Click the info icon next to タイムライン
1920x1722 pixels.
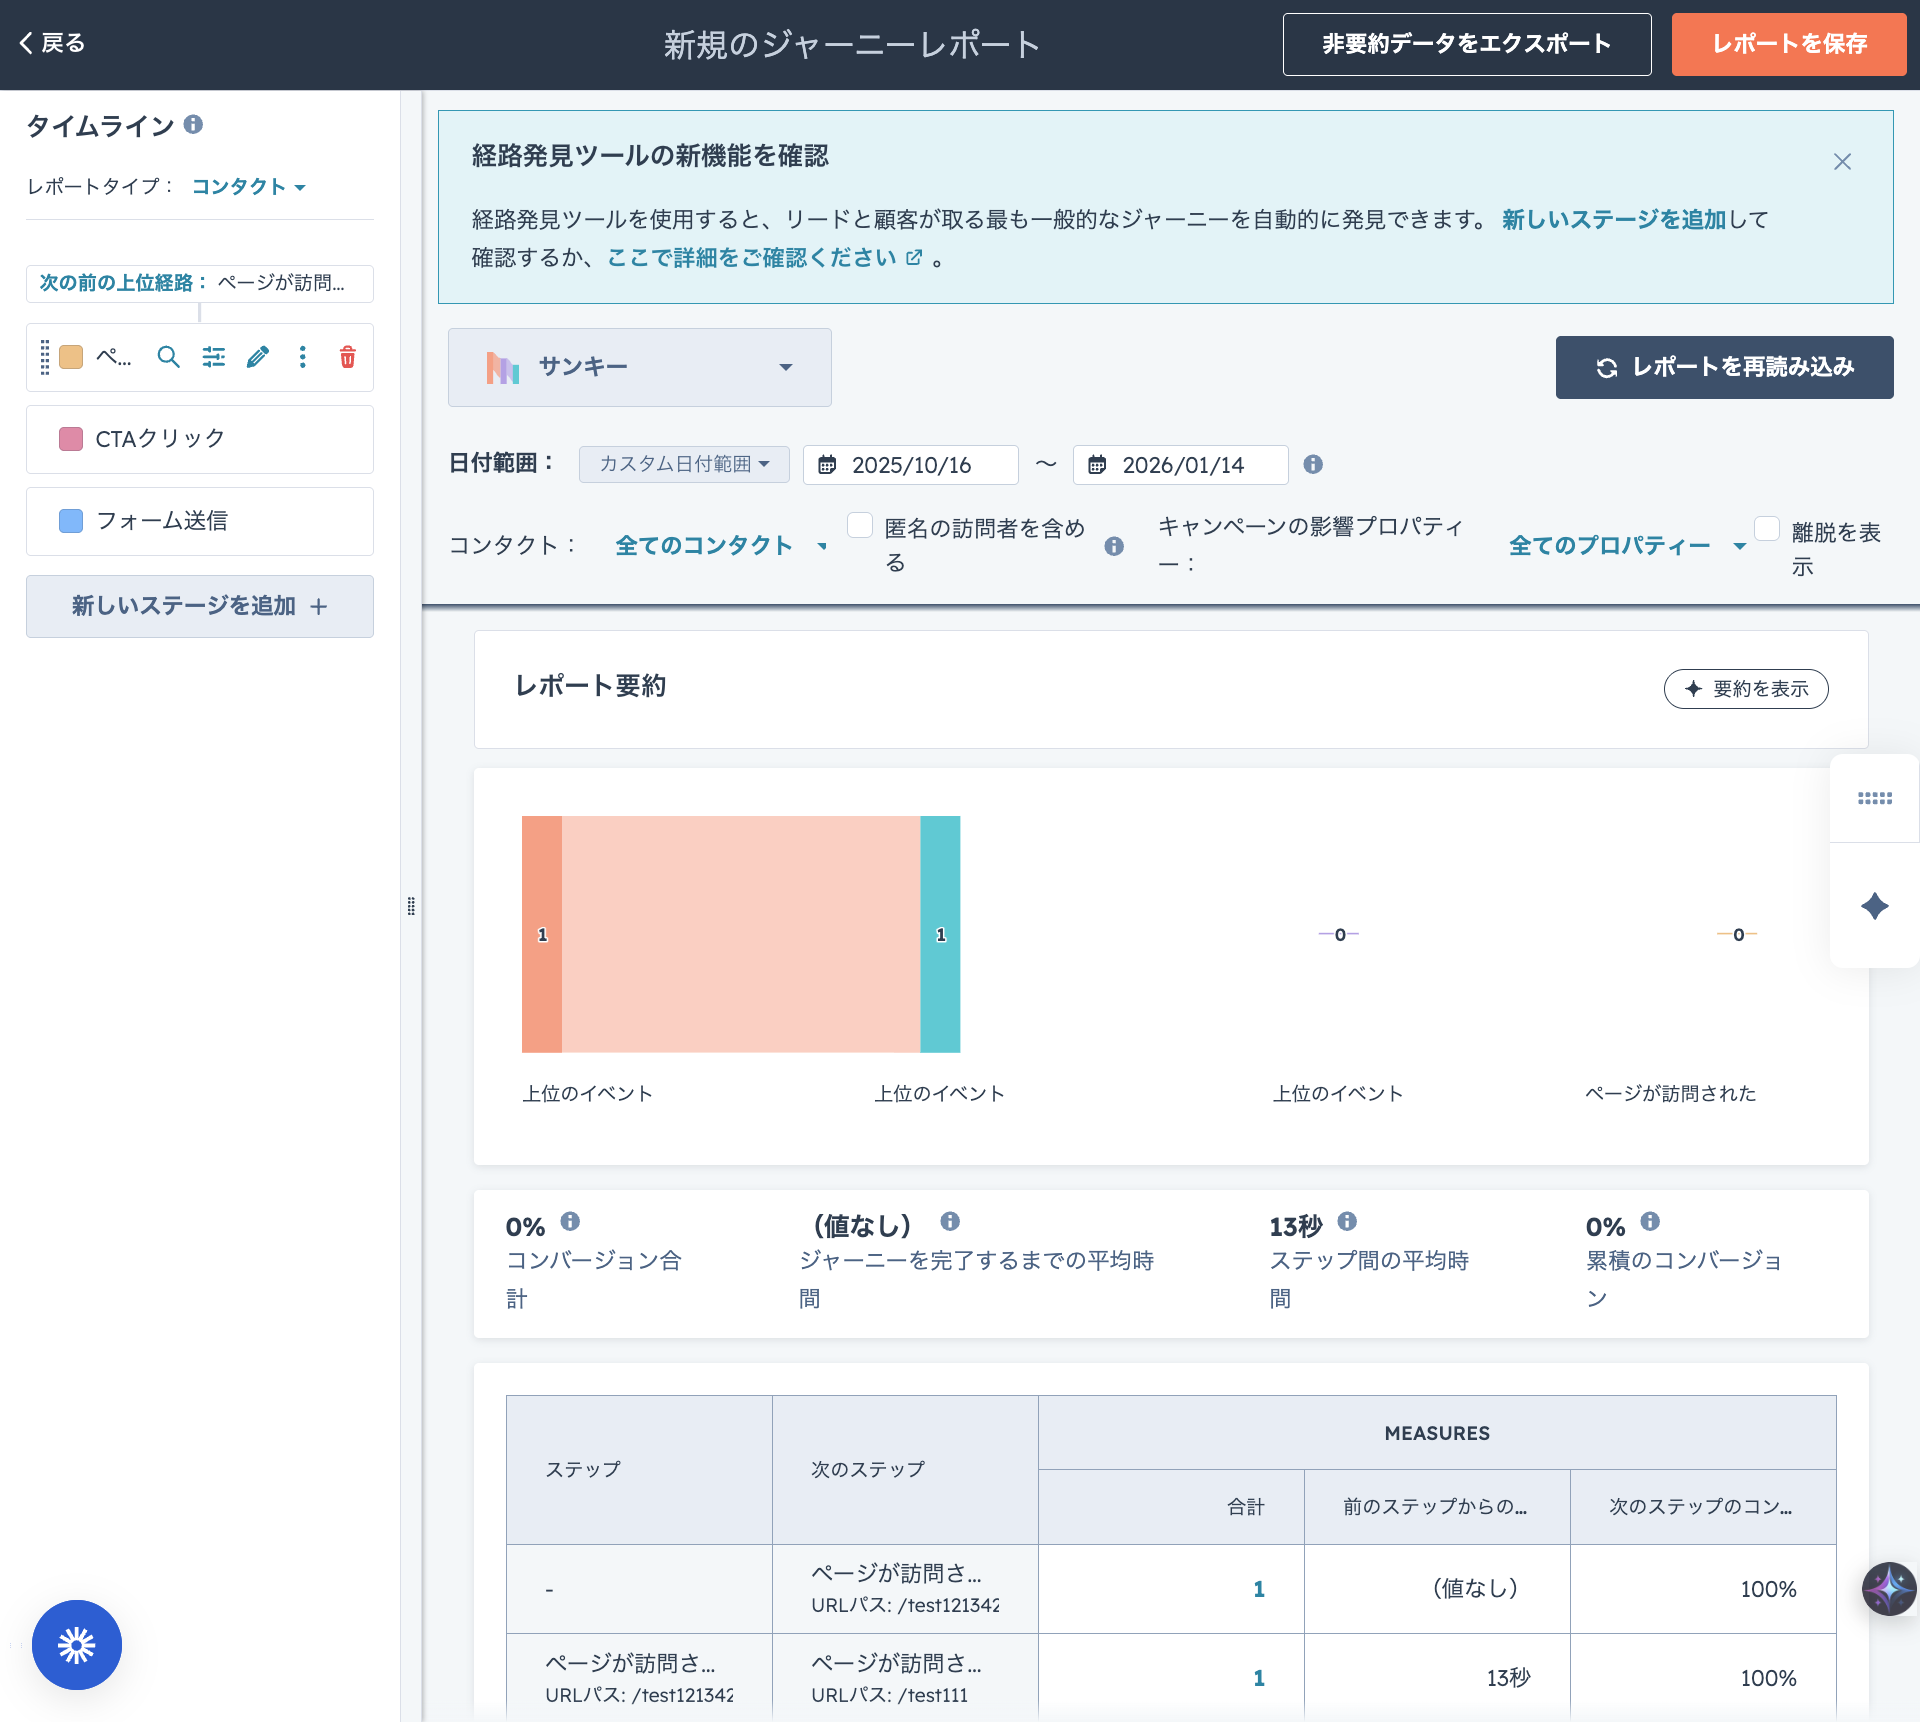pyautogui.click(x=194, y=124)
